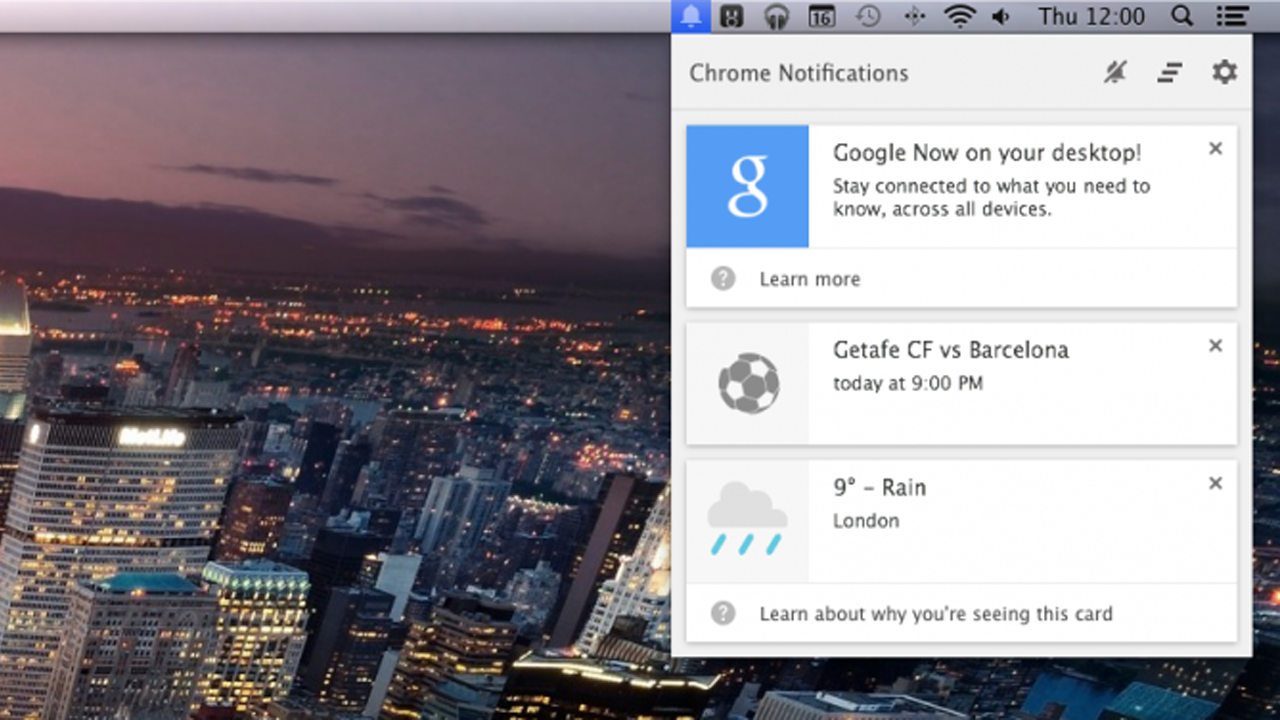Viewport: 1280px width, 720px height.
Task: Open Notification Center from the list icon
Action: click(x=1231, y=16)
